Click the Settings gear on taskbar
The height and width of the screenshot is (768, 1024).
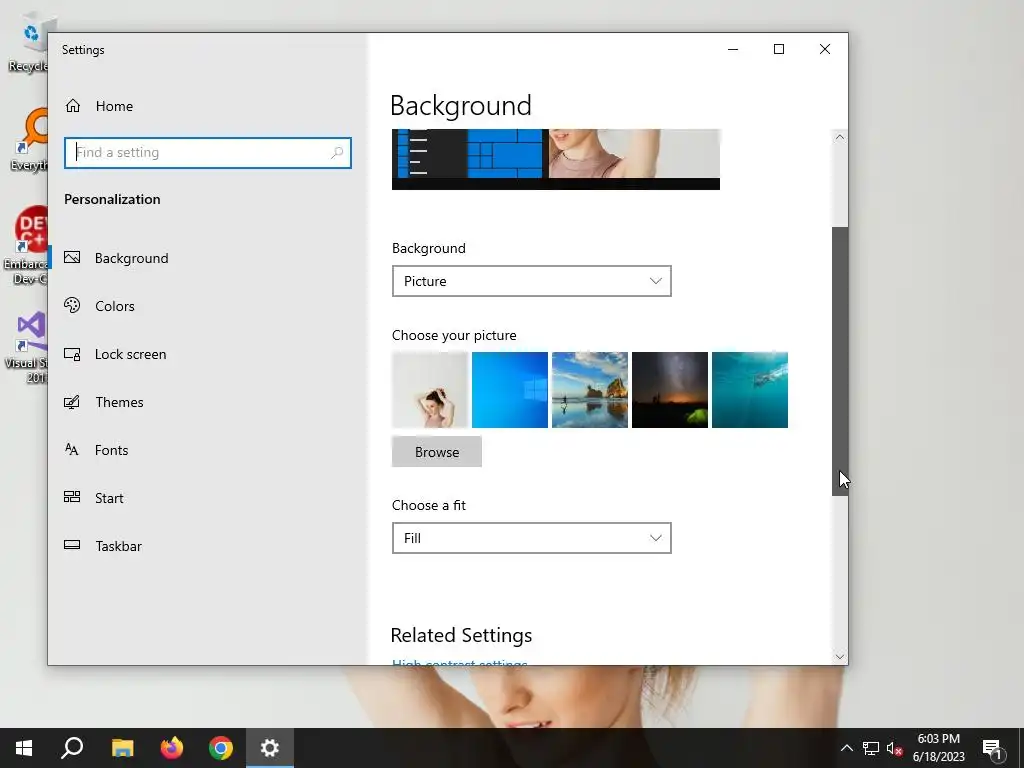[x=270, y=748]
